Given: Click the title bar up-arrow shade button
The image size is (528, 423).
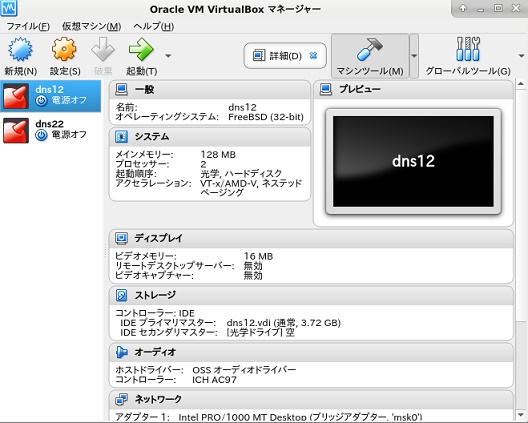Looking at the screenshot, I should [463, 8].
